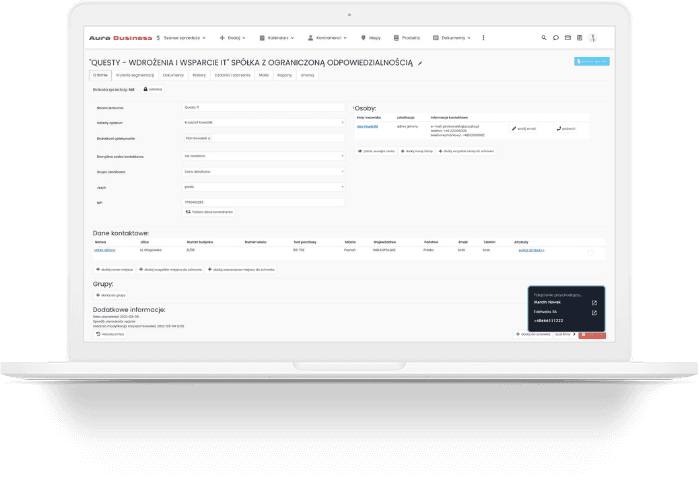This screenshot has width=699, height=482.
Task: Click the Dodatkowi opiekunowie tag field
Action: 264,139
